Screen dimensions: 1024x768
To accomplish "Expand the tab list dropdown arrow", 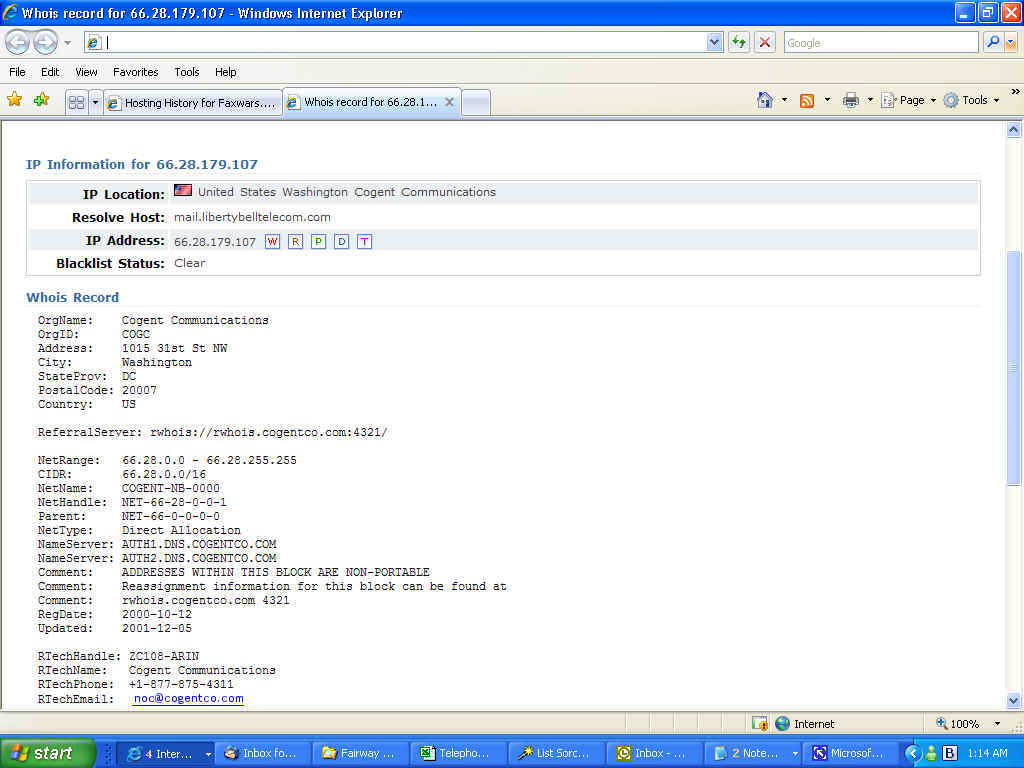I will (95, 103).
